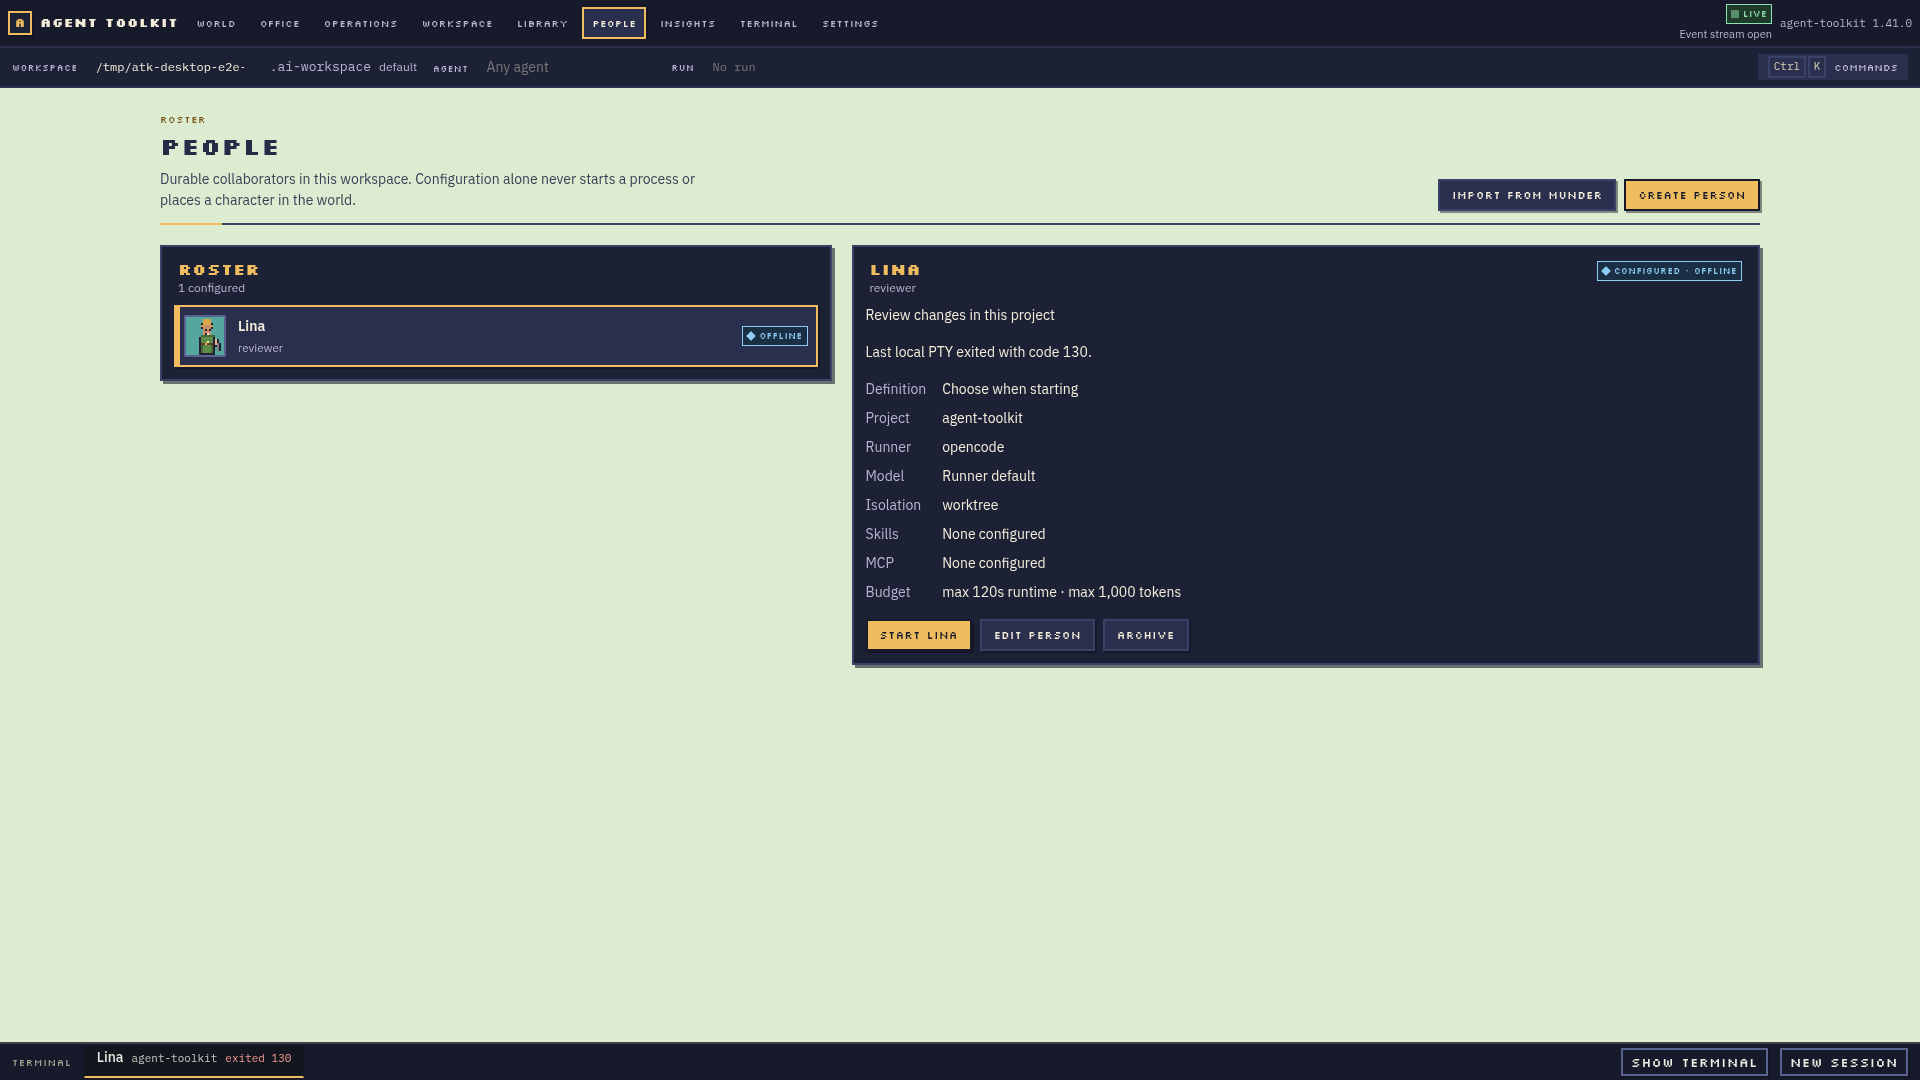This screenshot has width=1920, height=1080.
Task: Open the Settings tab
Action: click(x=851, y=23)
